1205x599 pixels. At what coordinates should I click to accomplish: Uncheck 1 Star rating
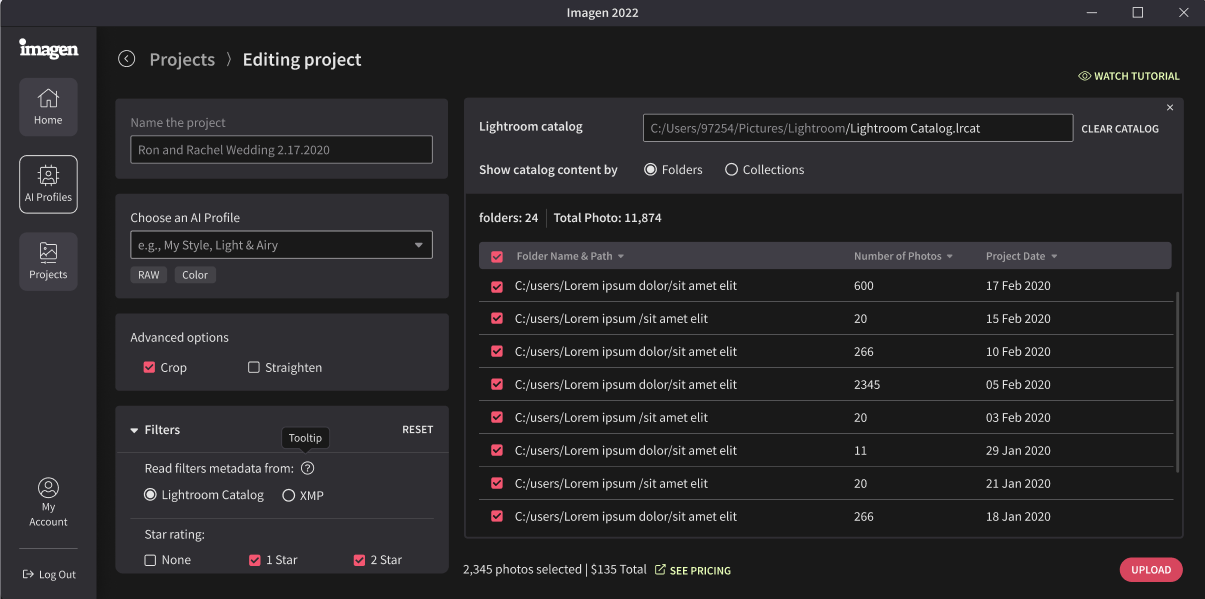255,560
